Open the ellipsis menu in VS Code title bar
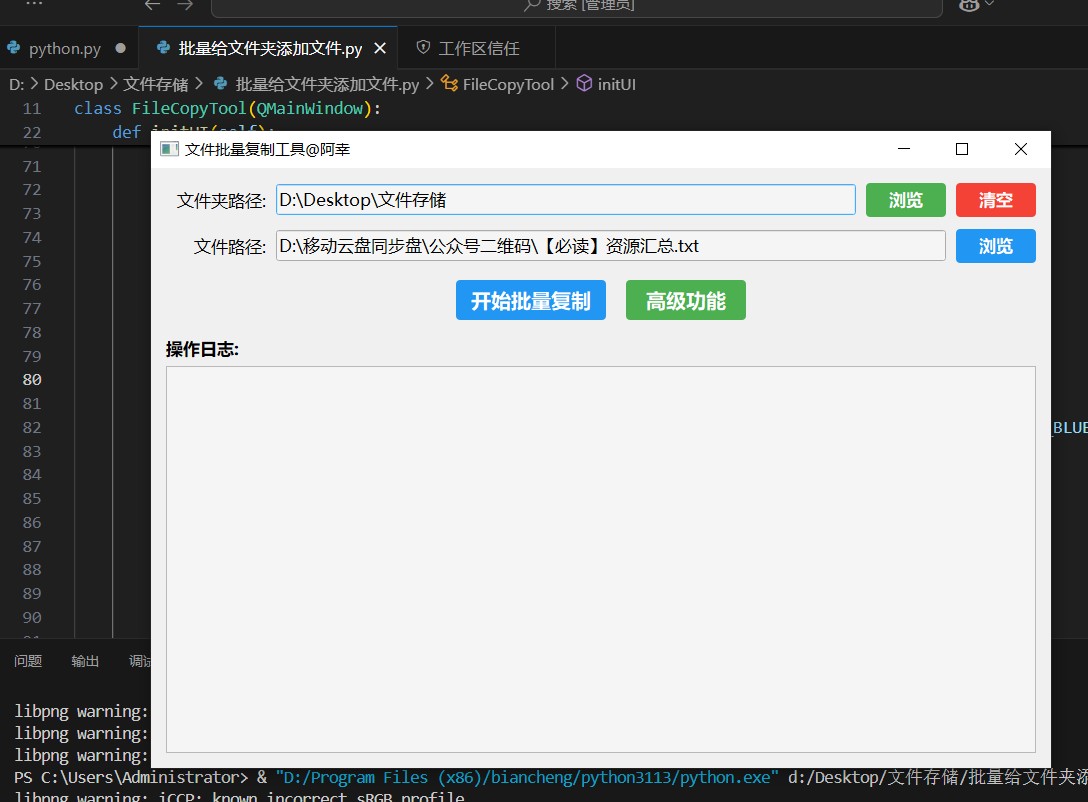Screen dimensions: 1088x802 (x=34, y=3)
